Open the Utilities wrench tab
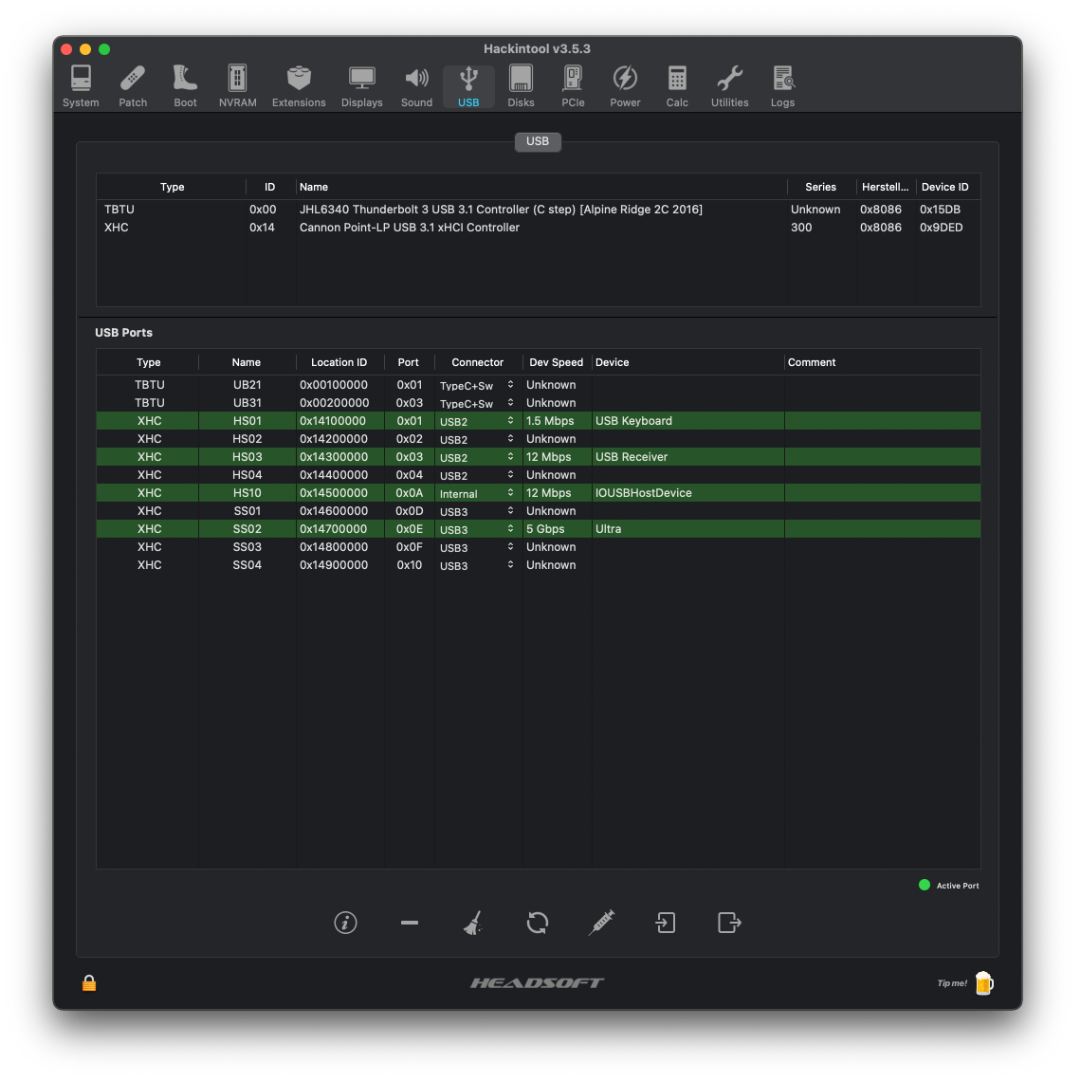This screenshot has height=1080, width=1075. point(729,87)
